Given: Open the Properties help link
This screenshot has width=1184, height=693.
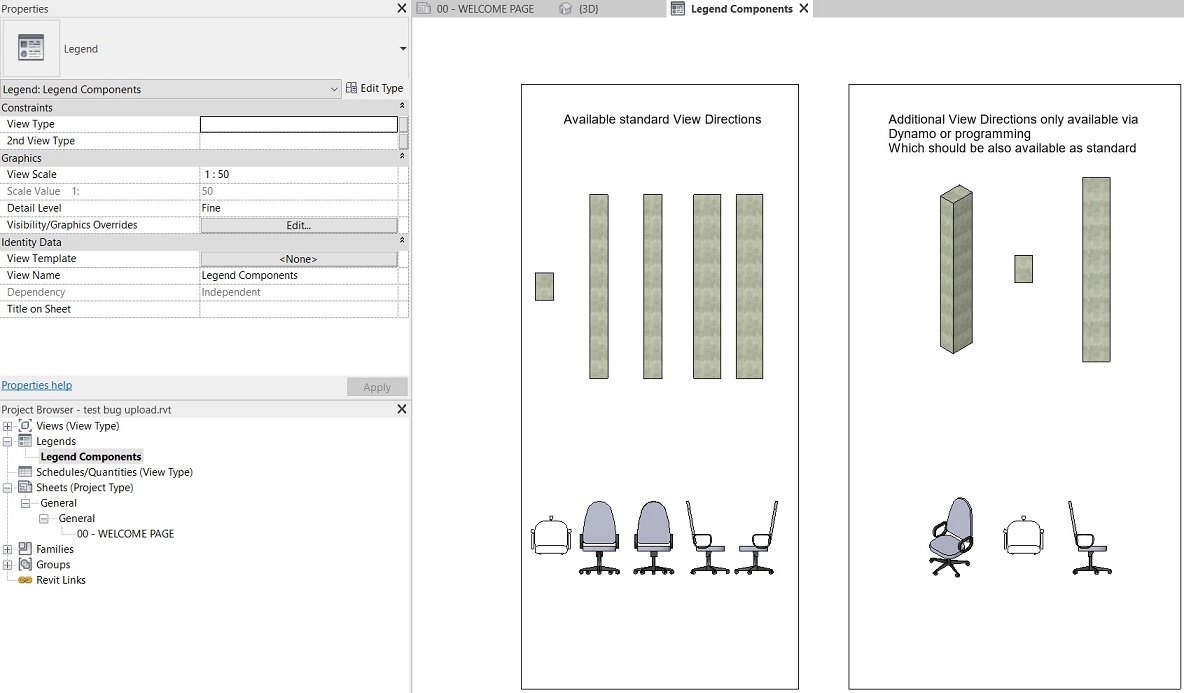Looking at the screenshot, I should 36,385.
